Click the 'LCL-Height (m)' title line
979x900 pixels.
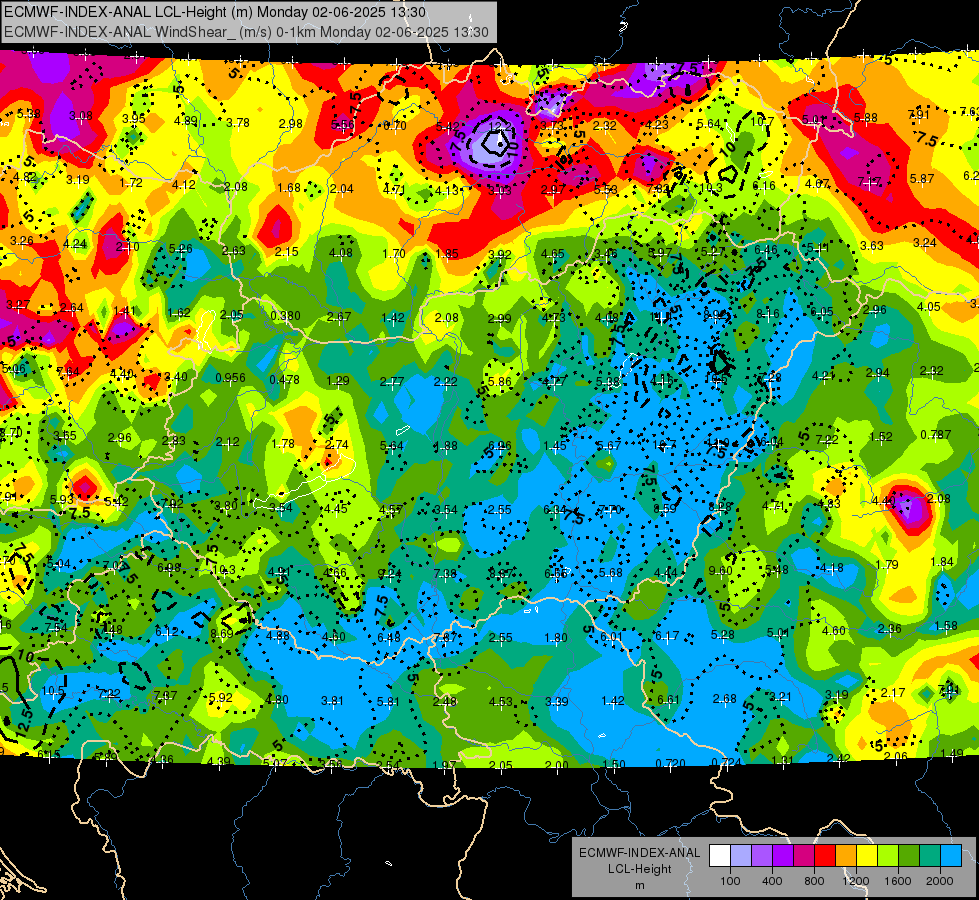(215, 12)
